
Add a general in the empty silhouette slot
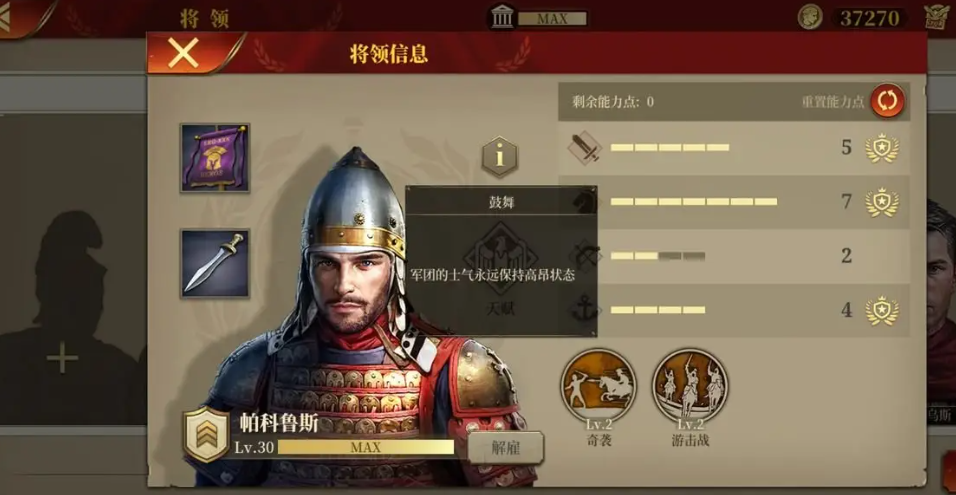click(62, 358)
